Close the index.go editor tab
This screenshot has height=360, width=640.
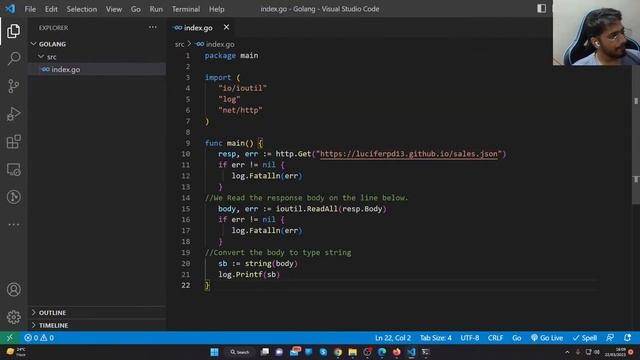(x=226, y=27)
